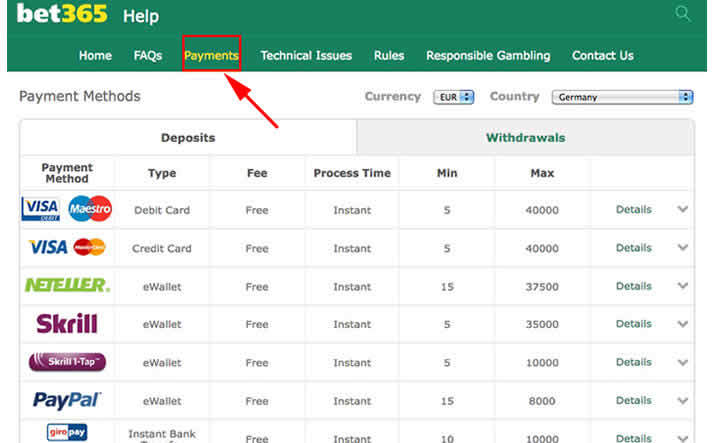This screenshot has height=443, width=714.
Task: Open Details link for Skrill
Action: (634, 324)
